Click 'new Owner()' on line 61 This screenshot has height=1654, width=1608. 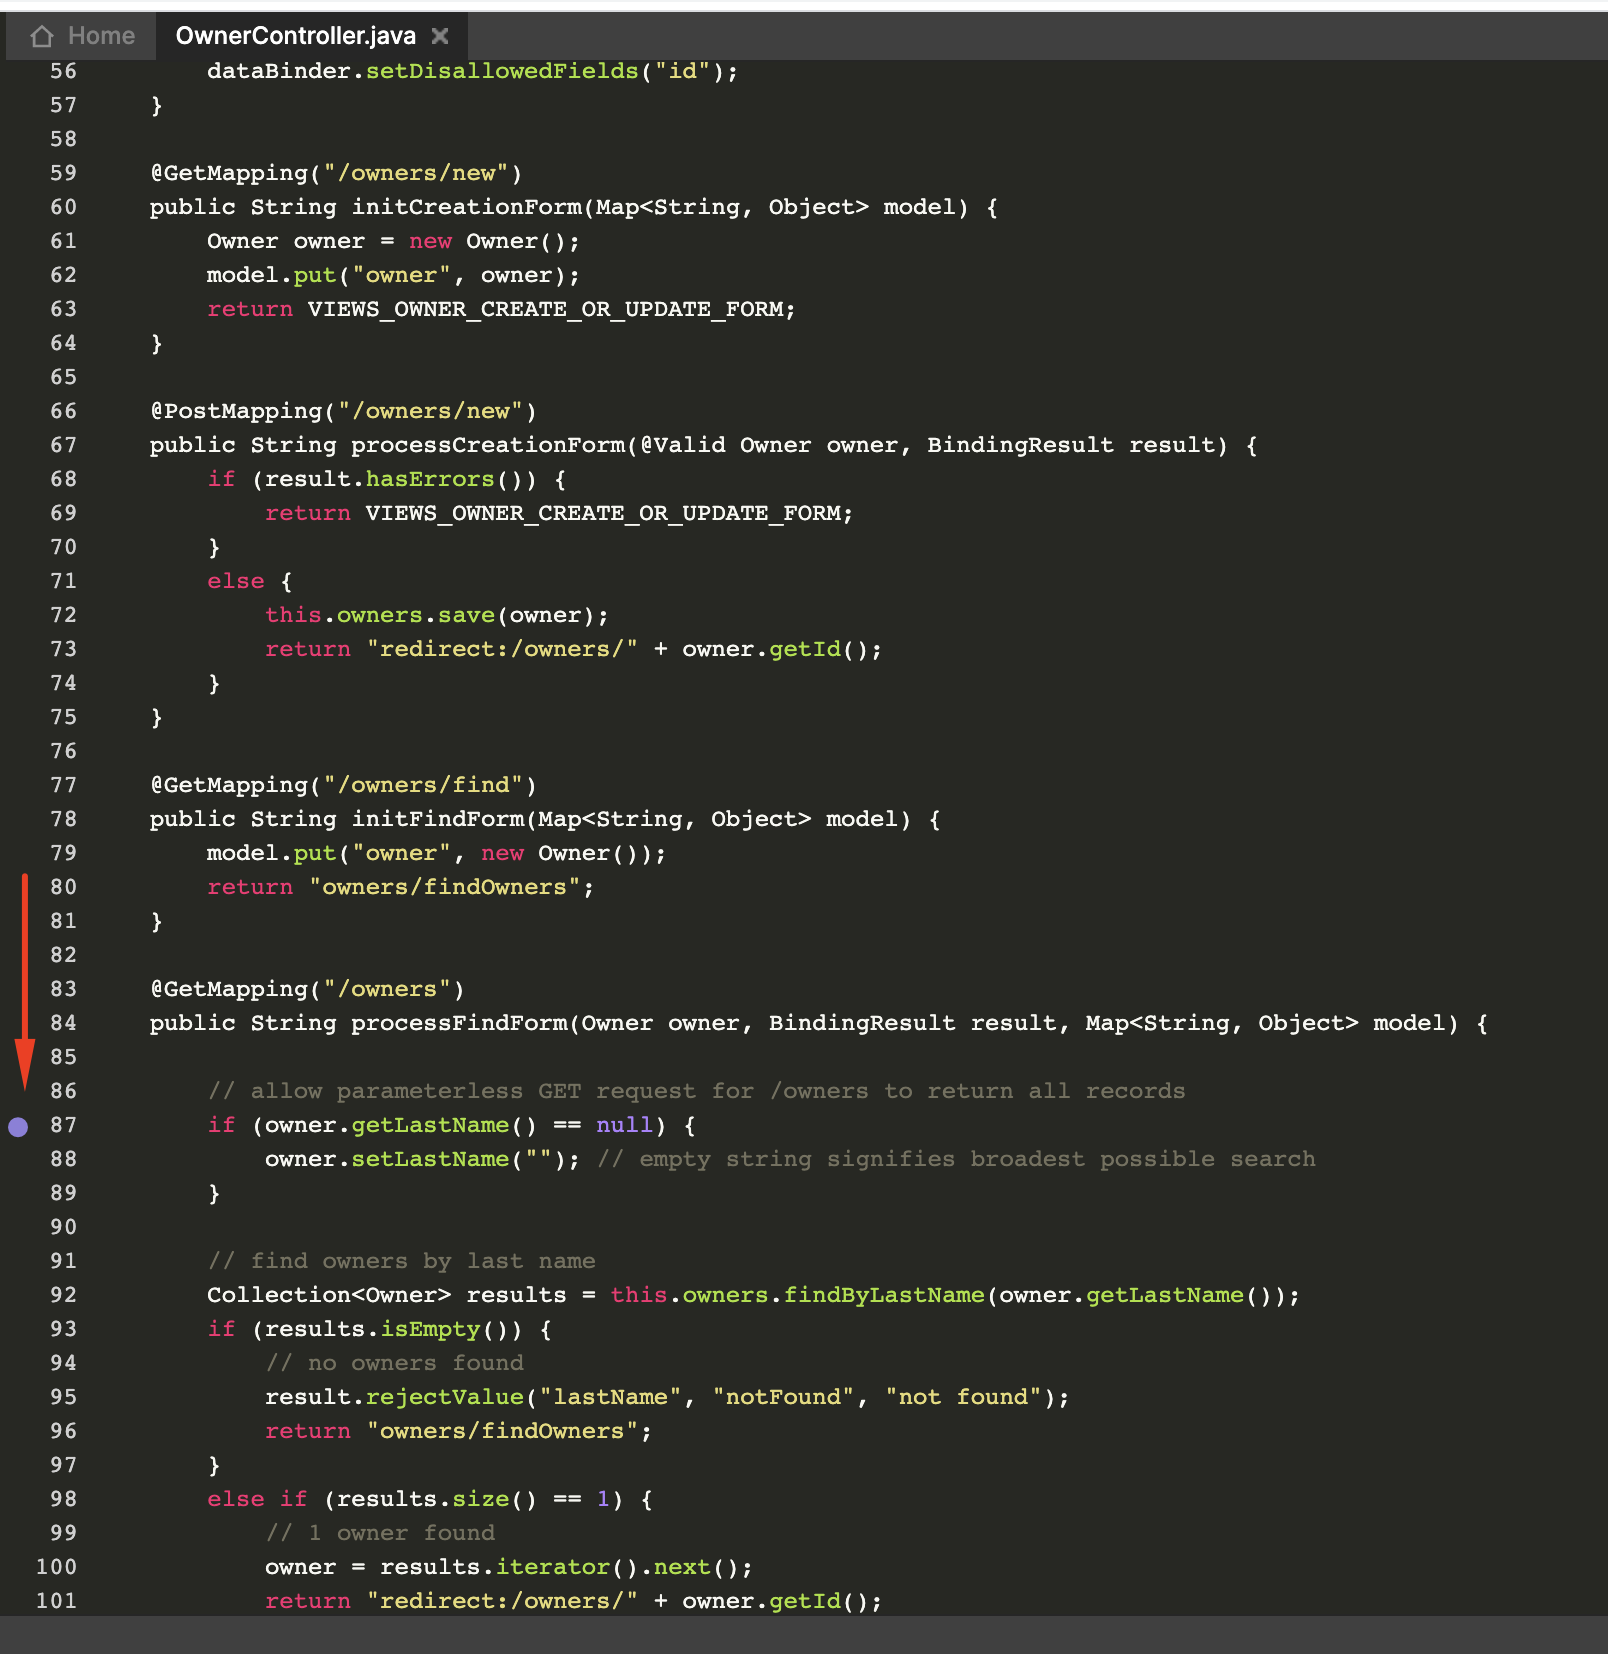coord(487,241)
